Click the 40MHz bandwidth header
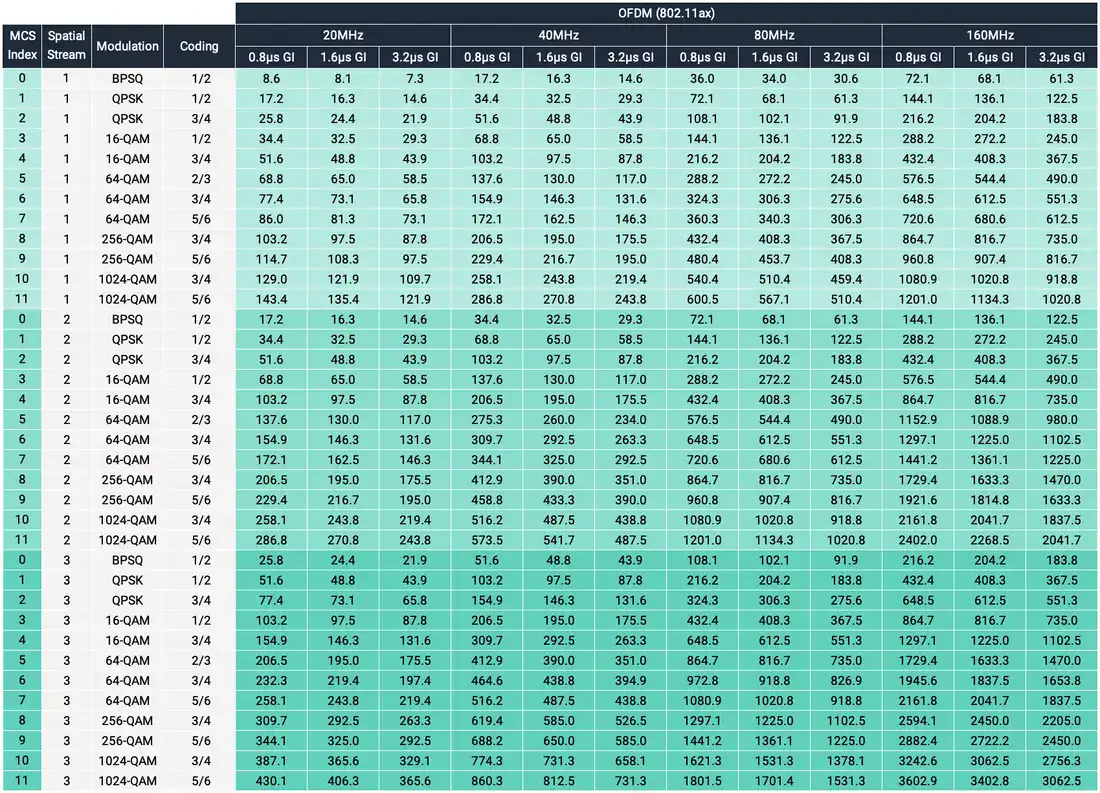 558,35
